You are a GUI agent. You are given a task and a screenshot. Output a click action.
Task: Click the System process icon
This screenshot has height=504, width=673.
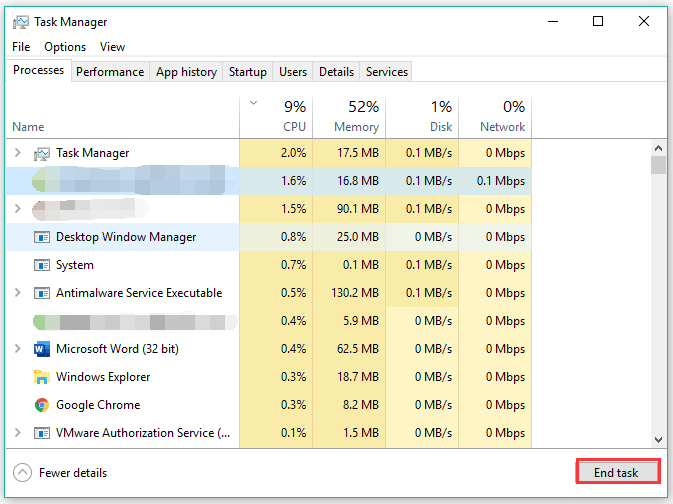tap(42, 265)
